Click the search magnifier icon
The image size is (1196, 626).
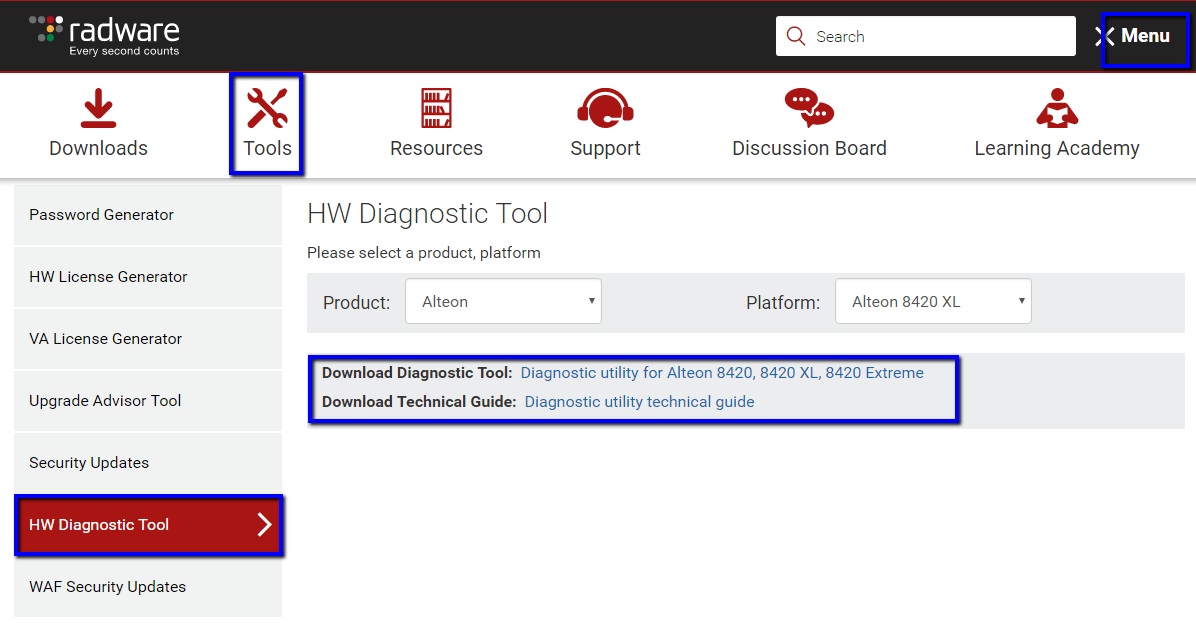[x=796, y=35]
